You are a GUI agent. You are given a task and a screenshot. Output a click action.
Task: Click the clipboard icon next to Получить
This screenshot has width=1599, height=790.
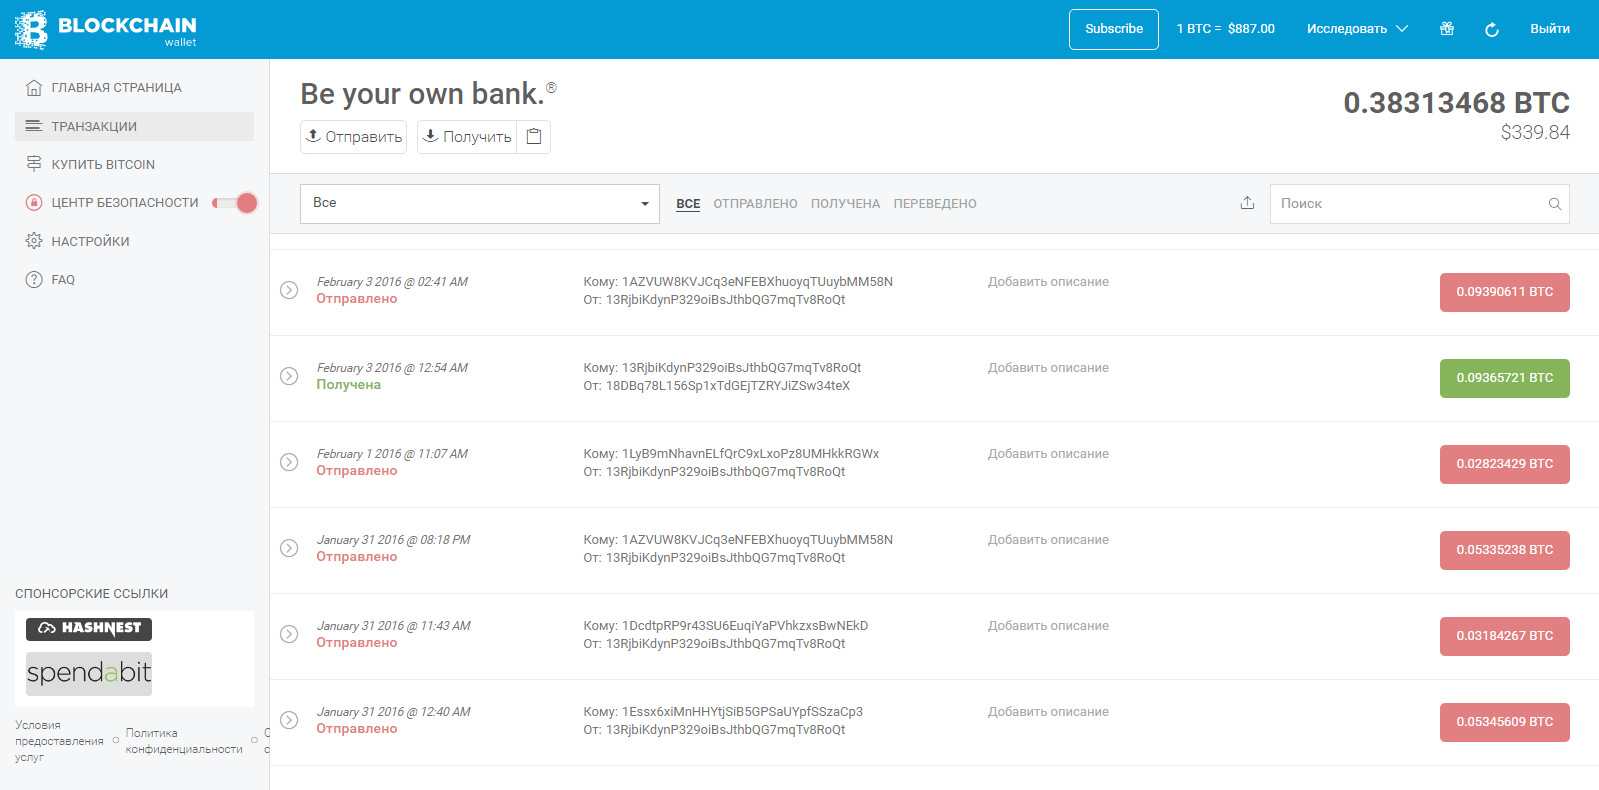(534, 137)
